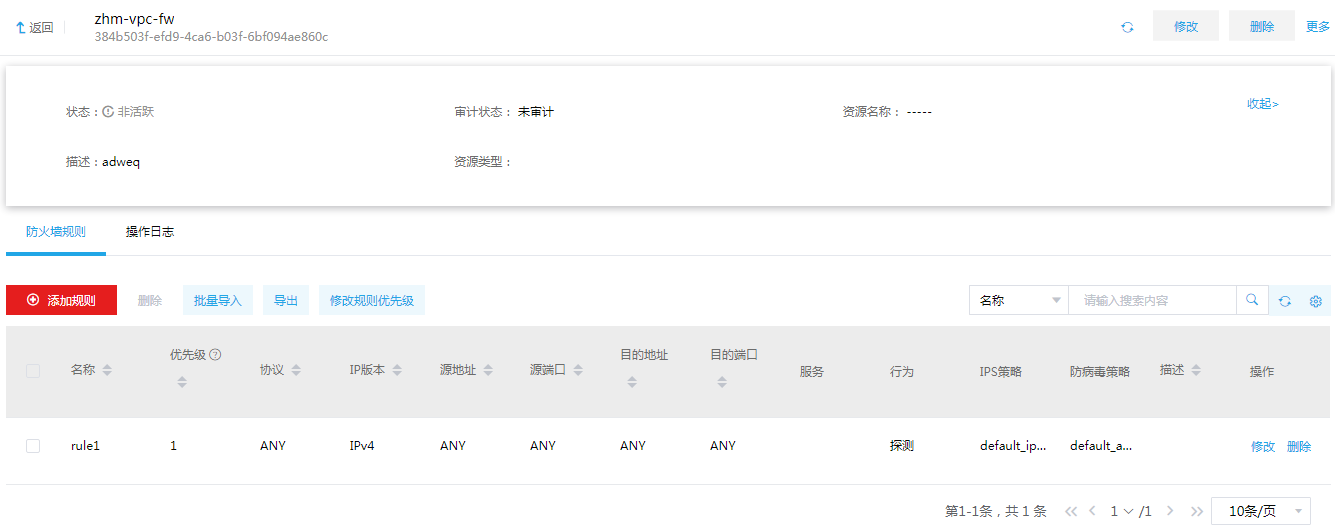Select all rules header checkbox
Viewport: 1335px width, 529px height.
[33, 371]
